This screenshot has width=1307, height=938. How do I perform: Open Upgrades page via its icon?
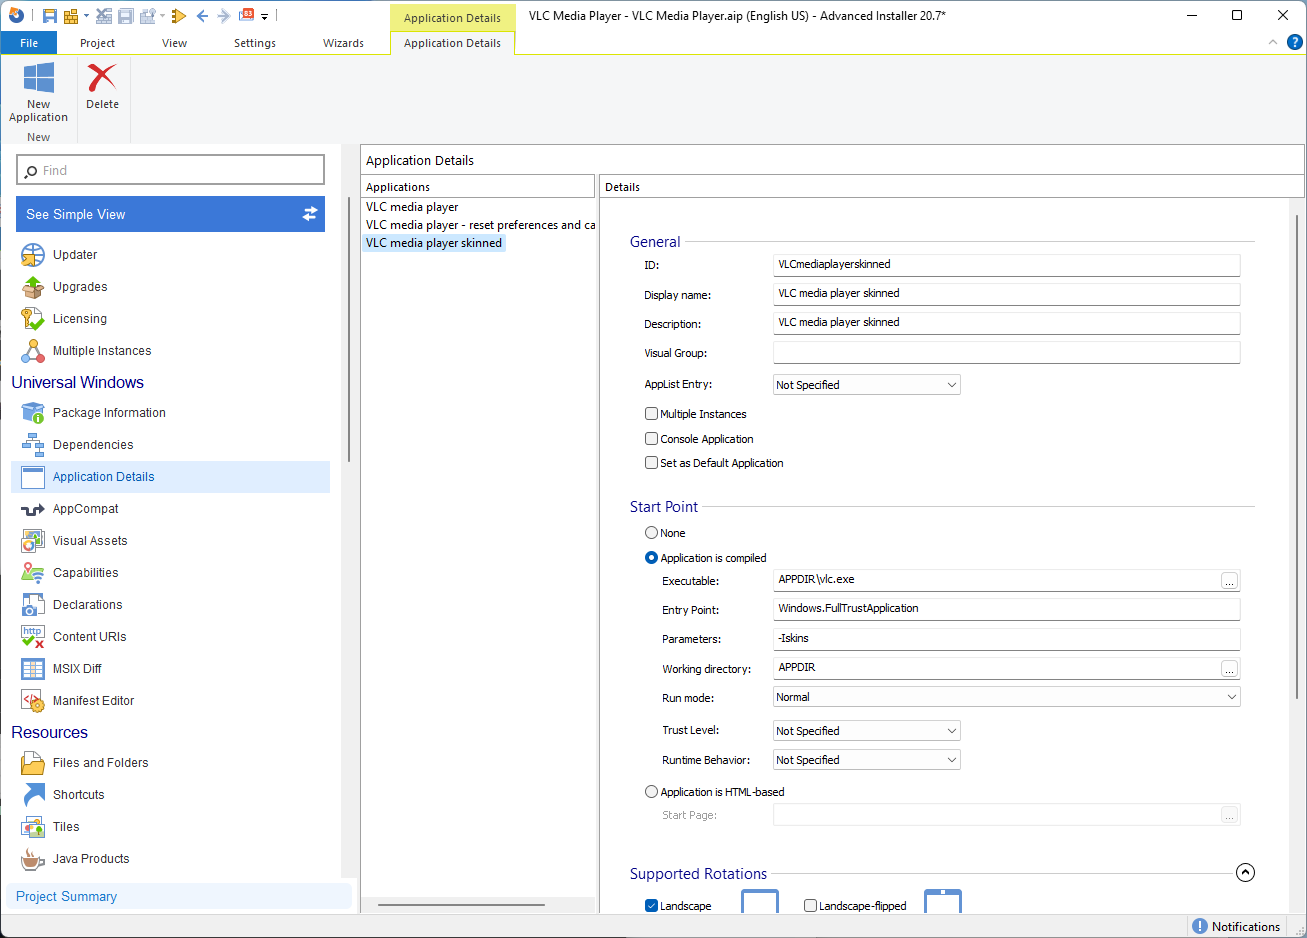[33, 287]
